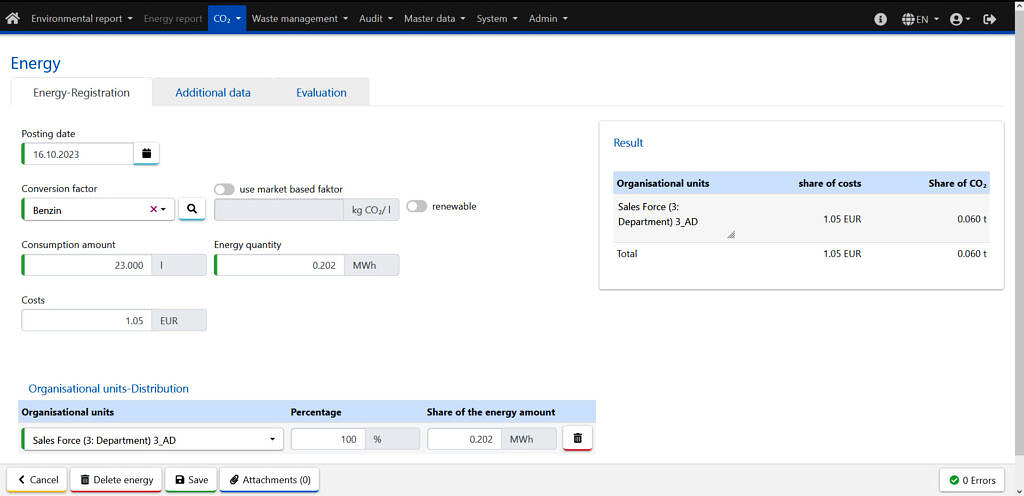Open the posting date calendar picker
The height and width of the screenshot is (496, 1024).
(x=146, y=153)
